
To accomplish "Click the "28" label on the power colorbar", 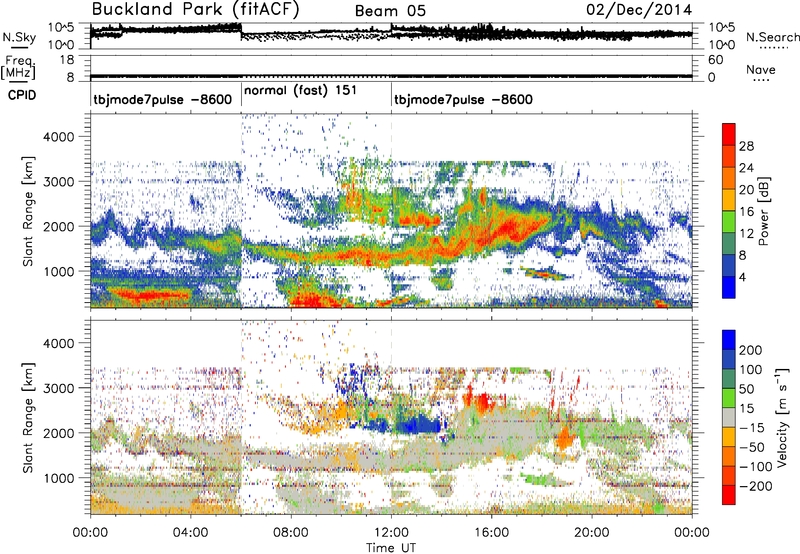I will [x=746, y=146].
